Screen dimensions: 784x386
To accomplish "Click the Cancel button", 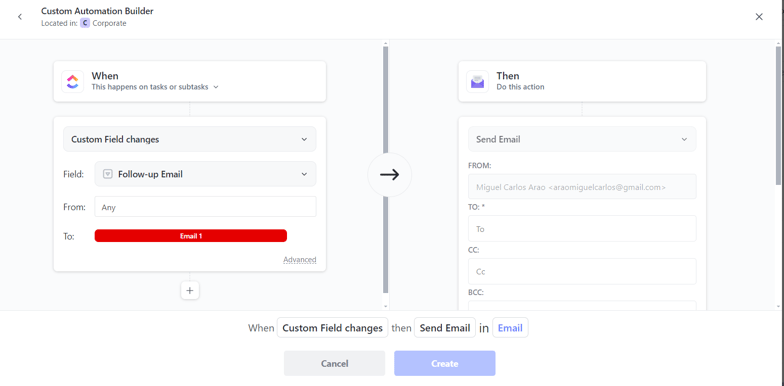I will tap(334, 364).
